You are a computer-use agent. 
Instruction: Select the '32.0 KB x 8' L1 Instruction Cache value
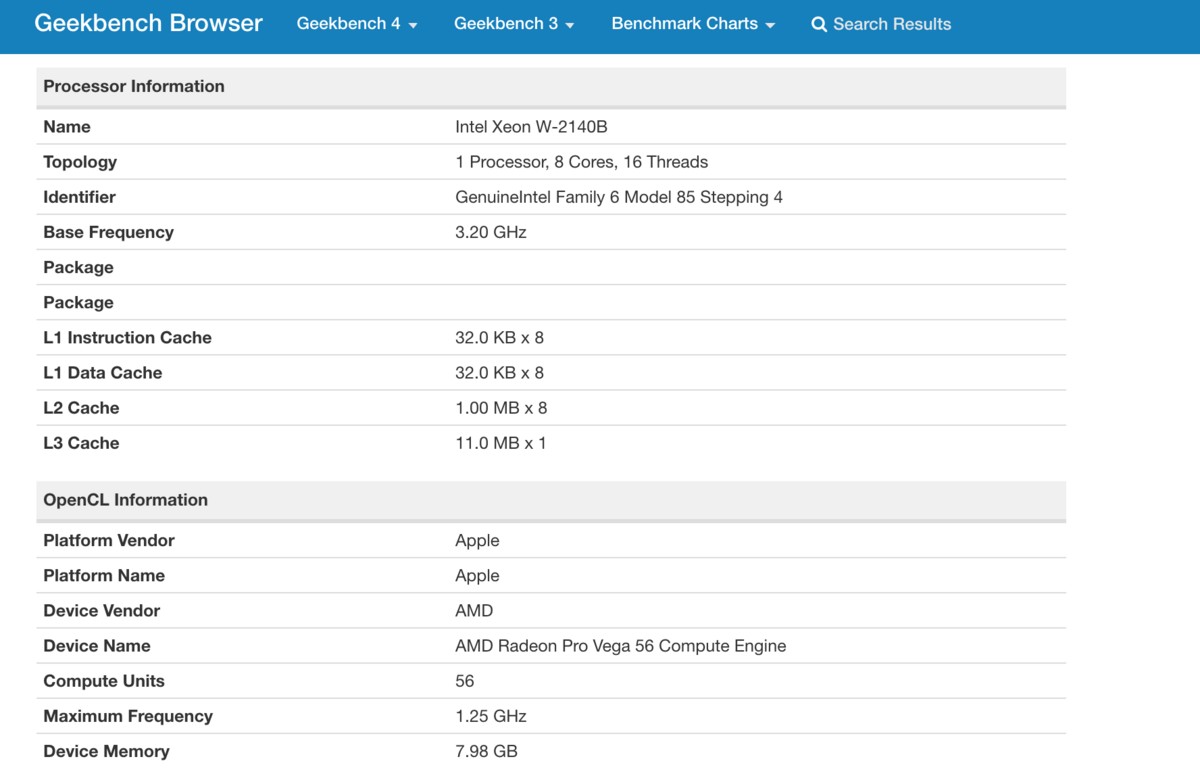pyautogui.click(x=499, y=338)
